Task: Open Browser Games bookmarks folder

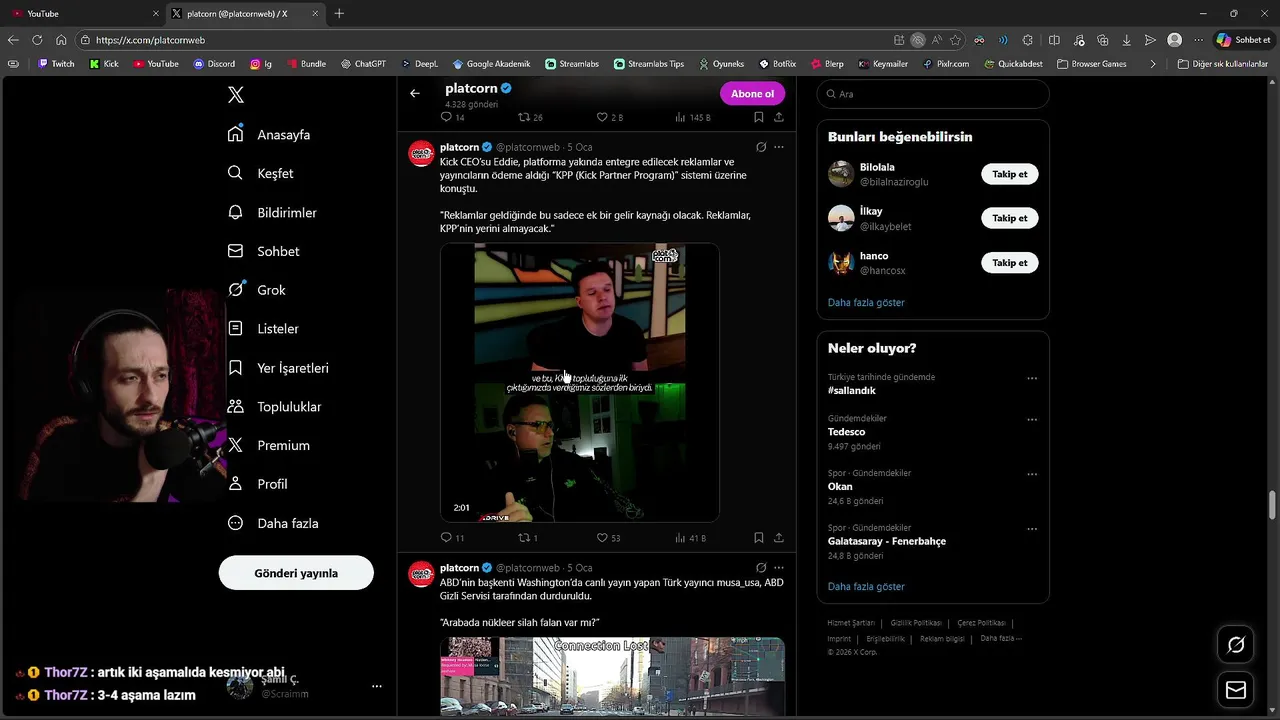Action: [1092, 64]
